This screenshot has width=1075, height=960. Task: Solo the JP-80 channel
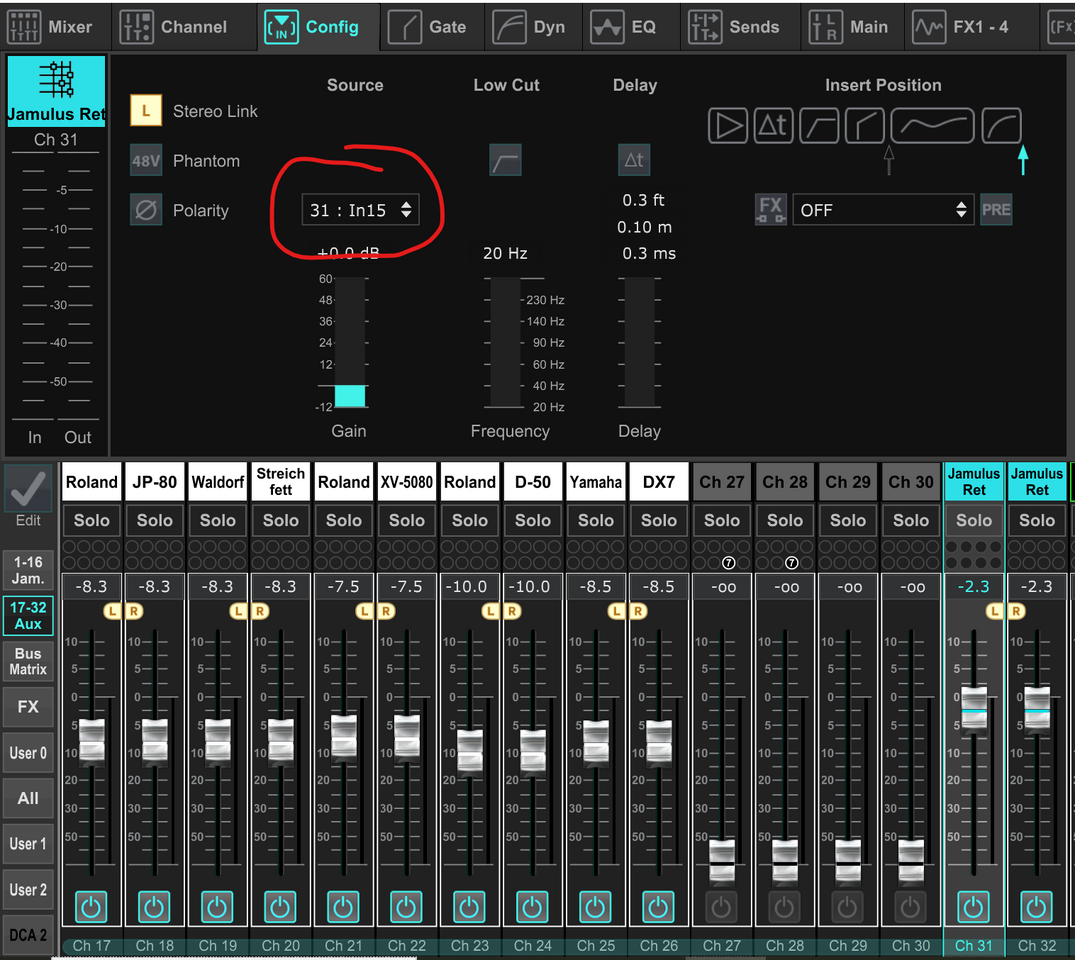point(154,520)
